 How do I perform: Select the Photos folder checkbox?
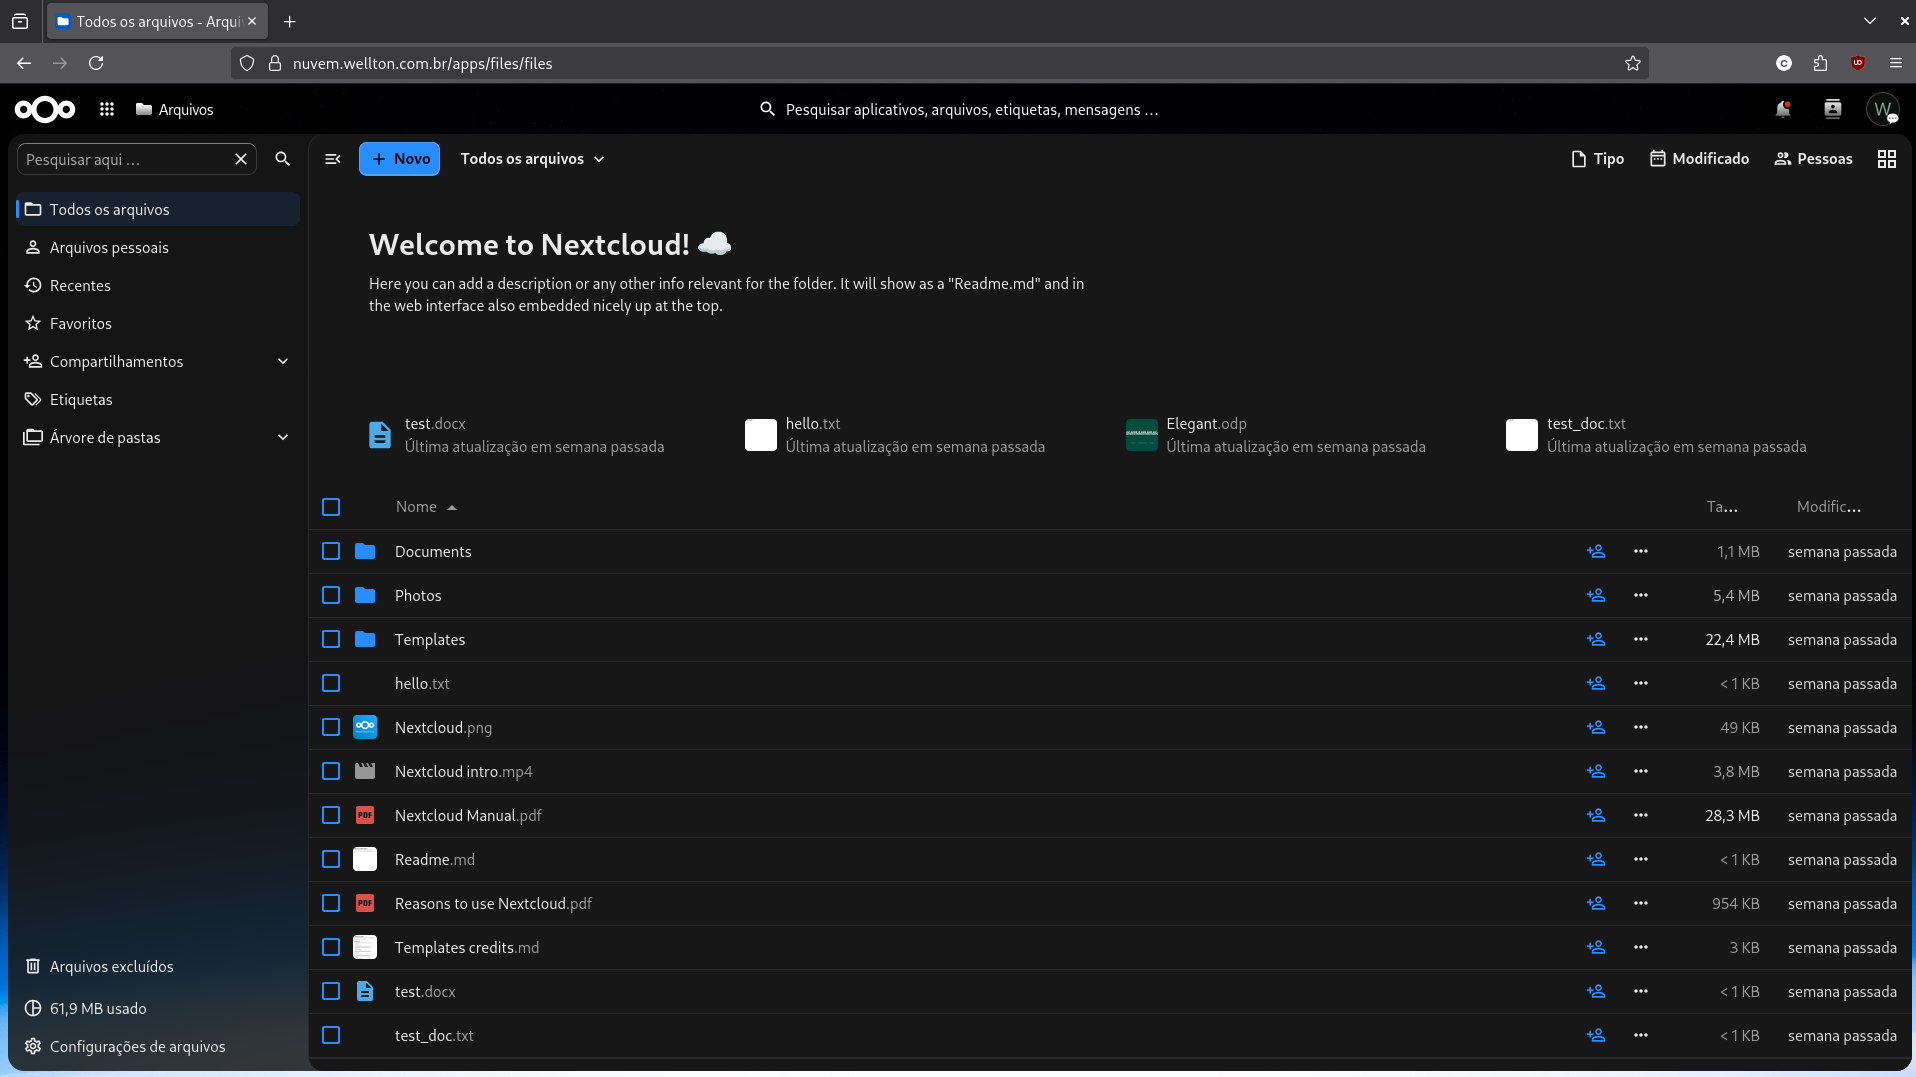tap(331, 595)
